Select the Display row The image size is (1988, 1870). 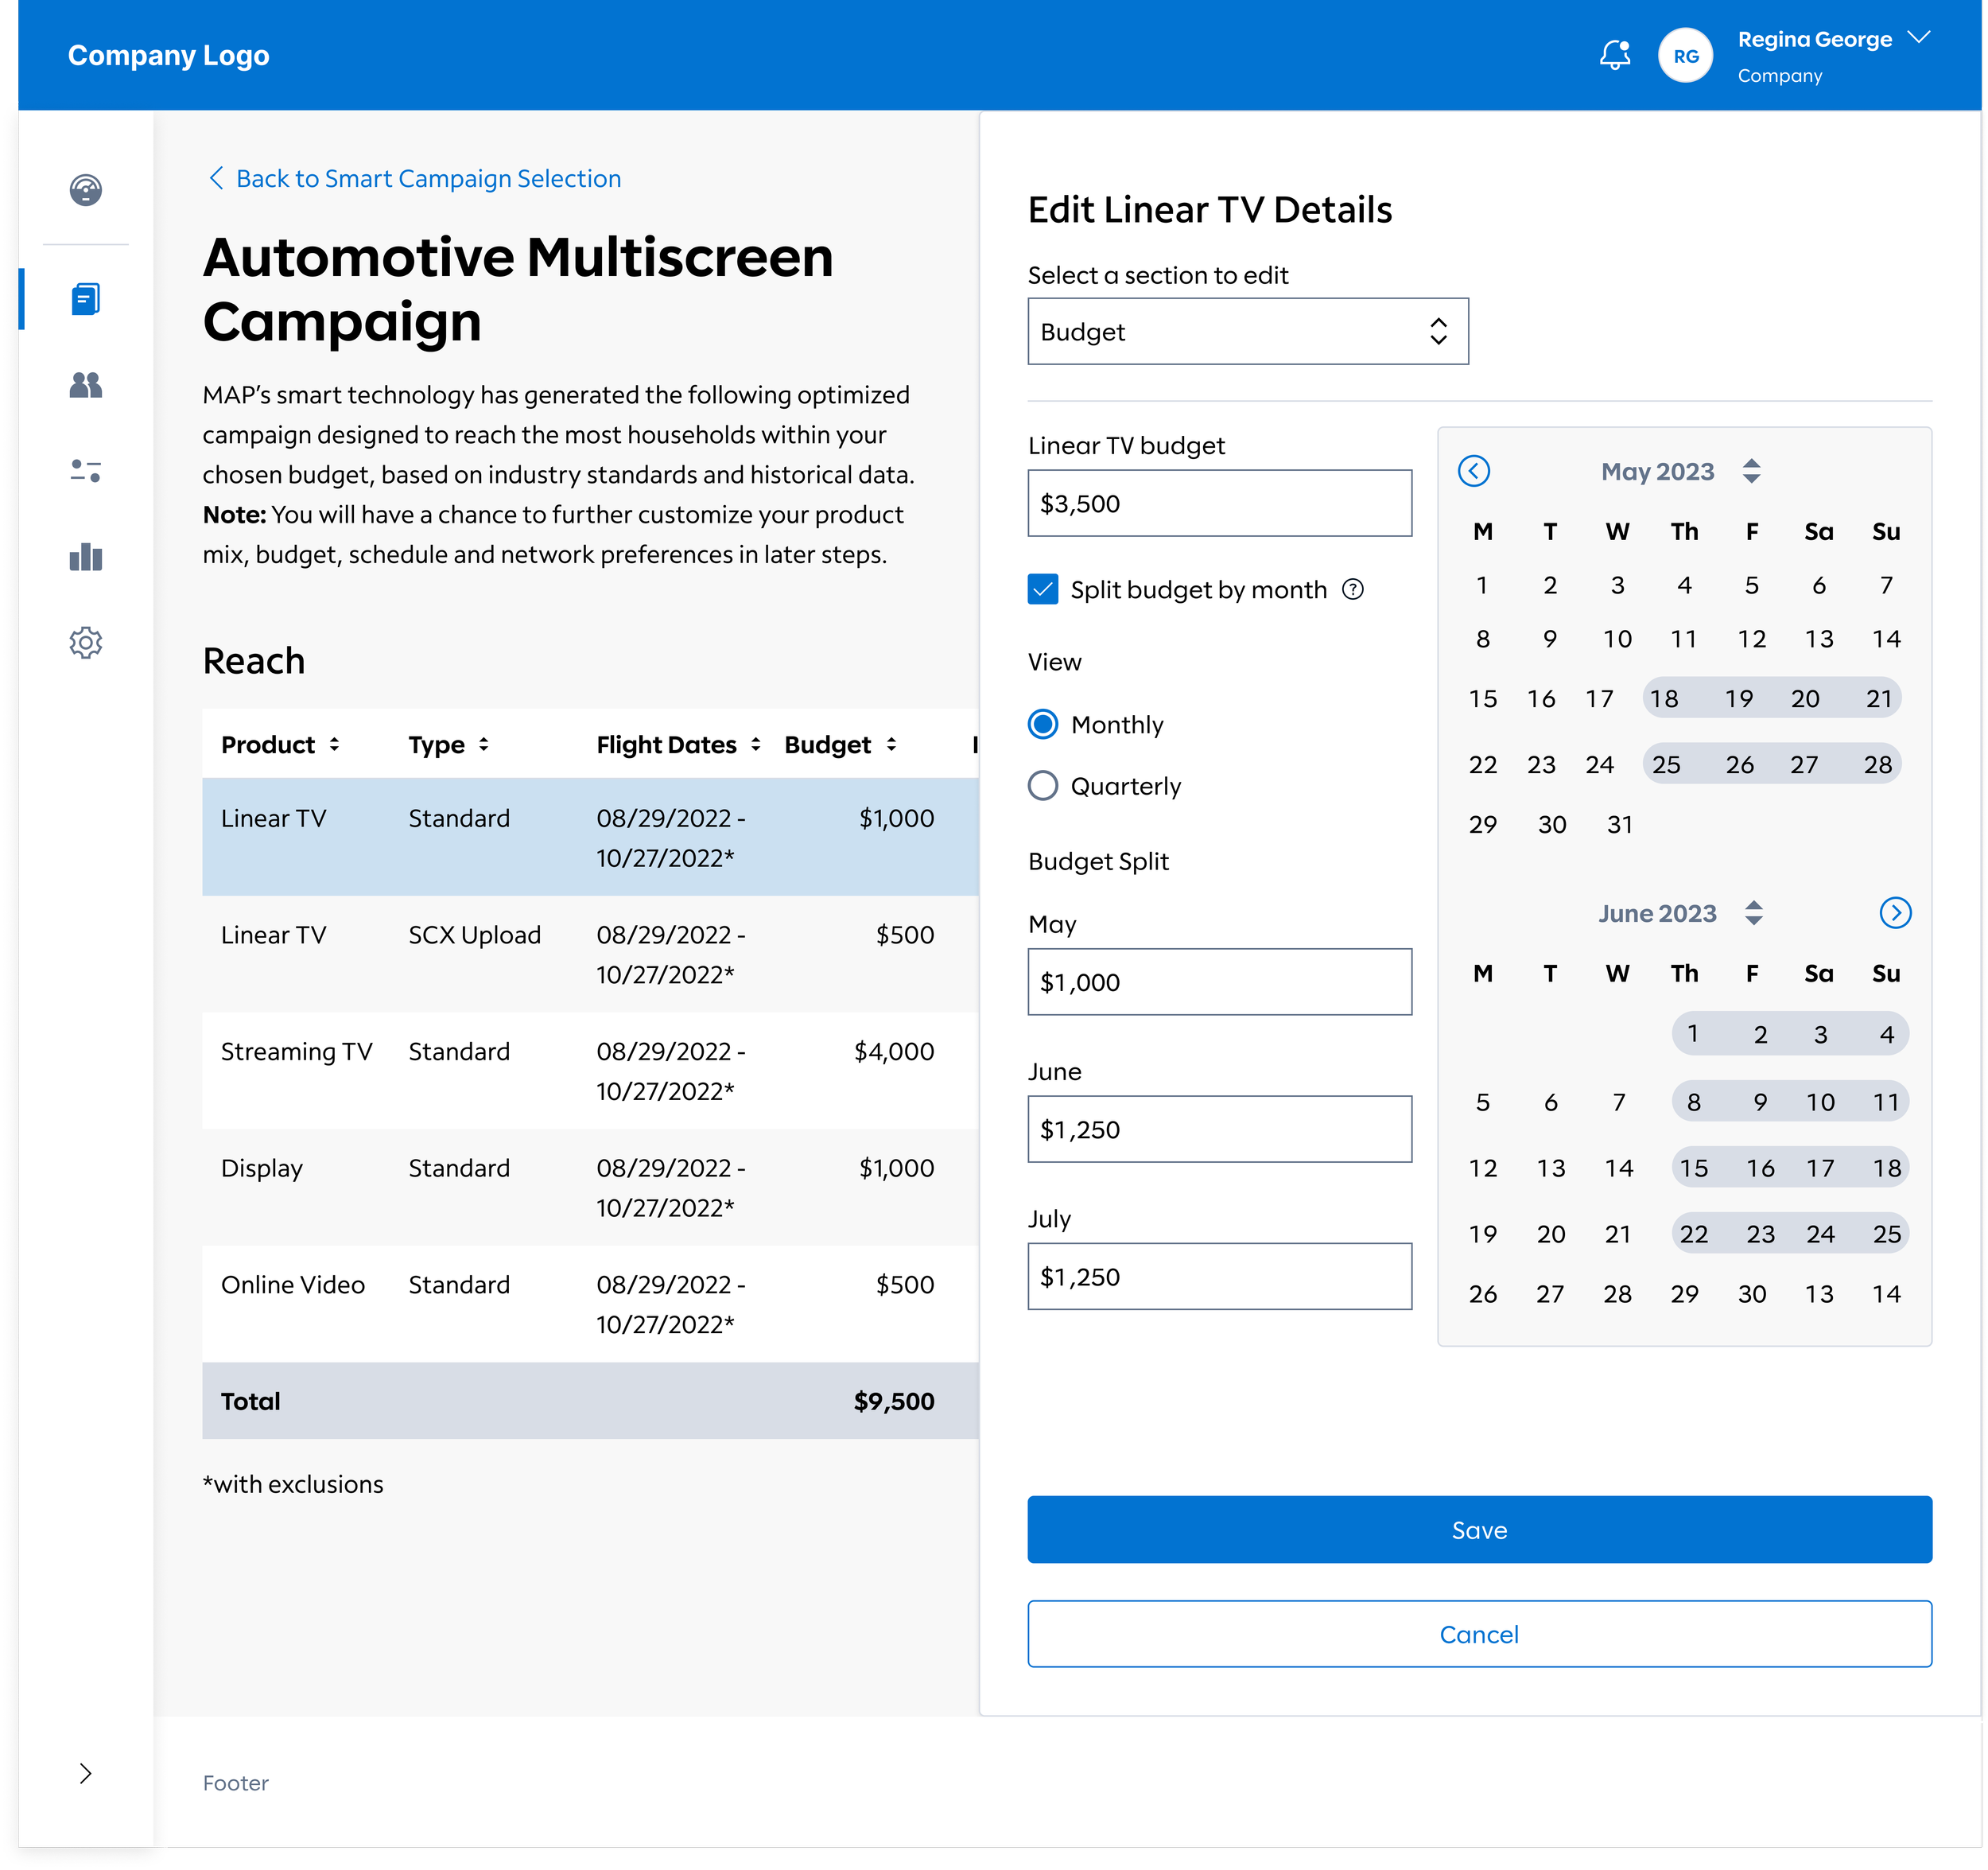[590, 1188]
